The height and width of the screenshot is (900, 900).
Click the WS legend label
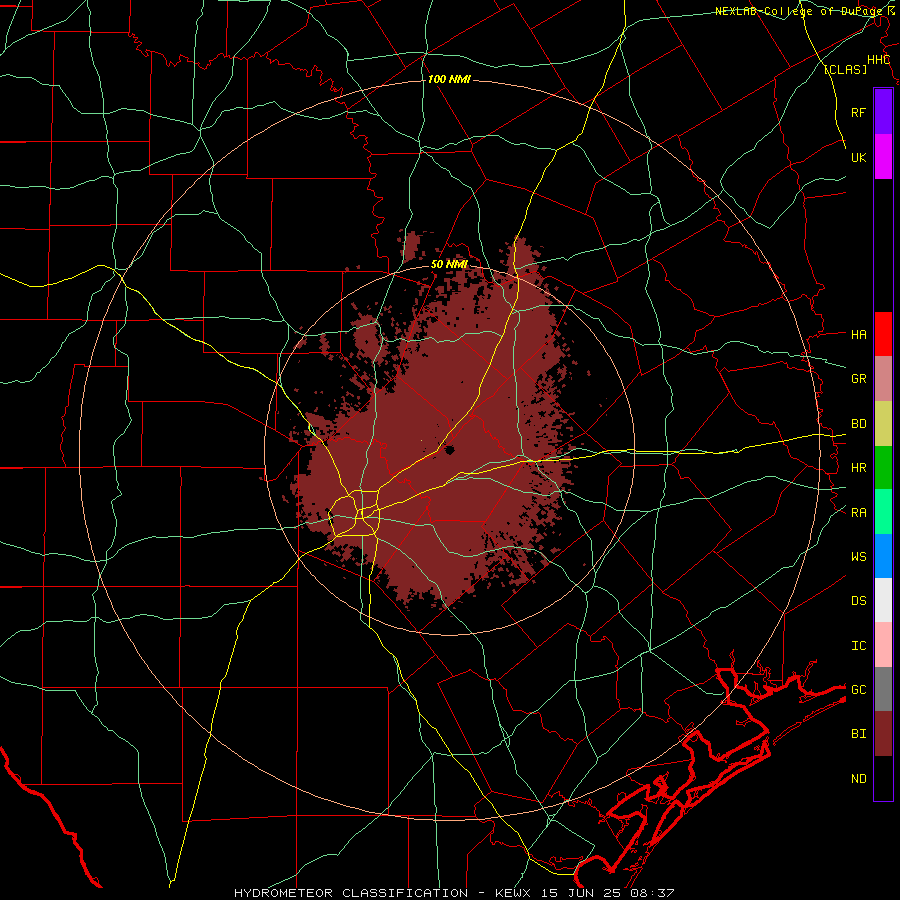[858, 557]
